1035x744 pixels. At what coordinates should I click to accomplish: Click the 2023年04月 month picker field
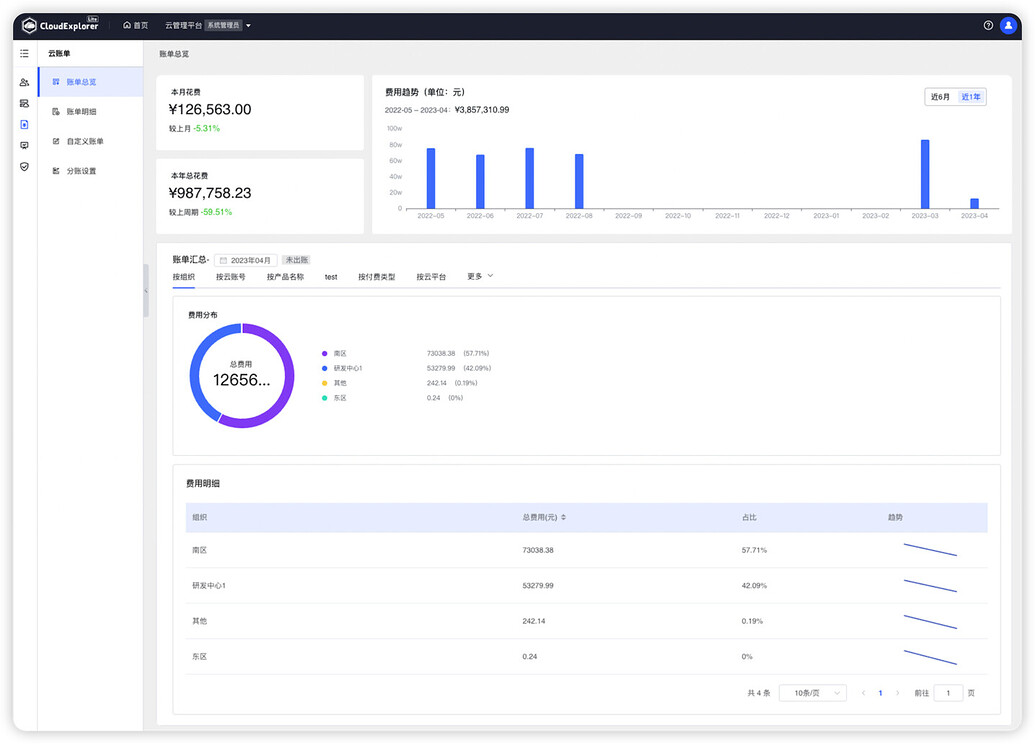tap(246, 260)
